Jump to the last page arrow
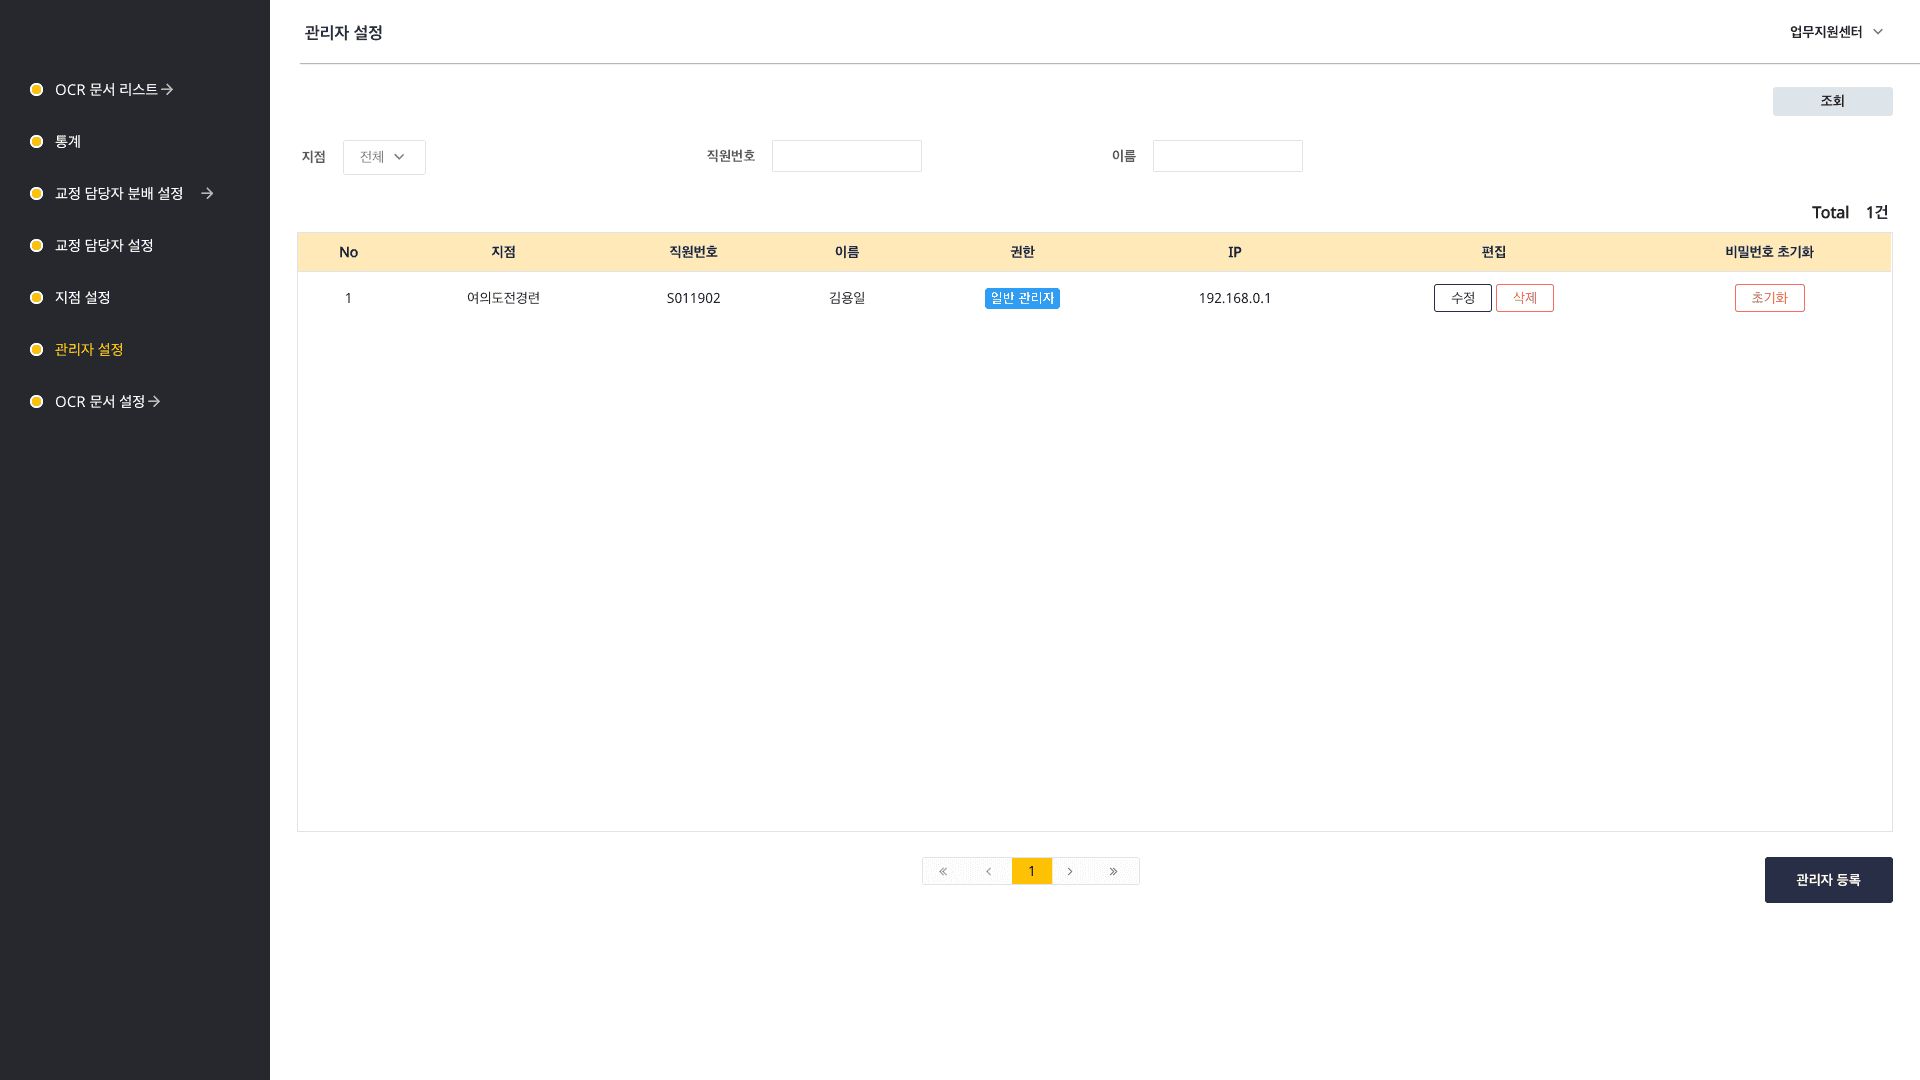The image size is (1920, 1080). click(x=1114, y=871)
